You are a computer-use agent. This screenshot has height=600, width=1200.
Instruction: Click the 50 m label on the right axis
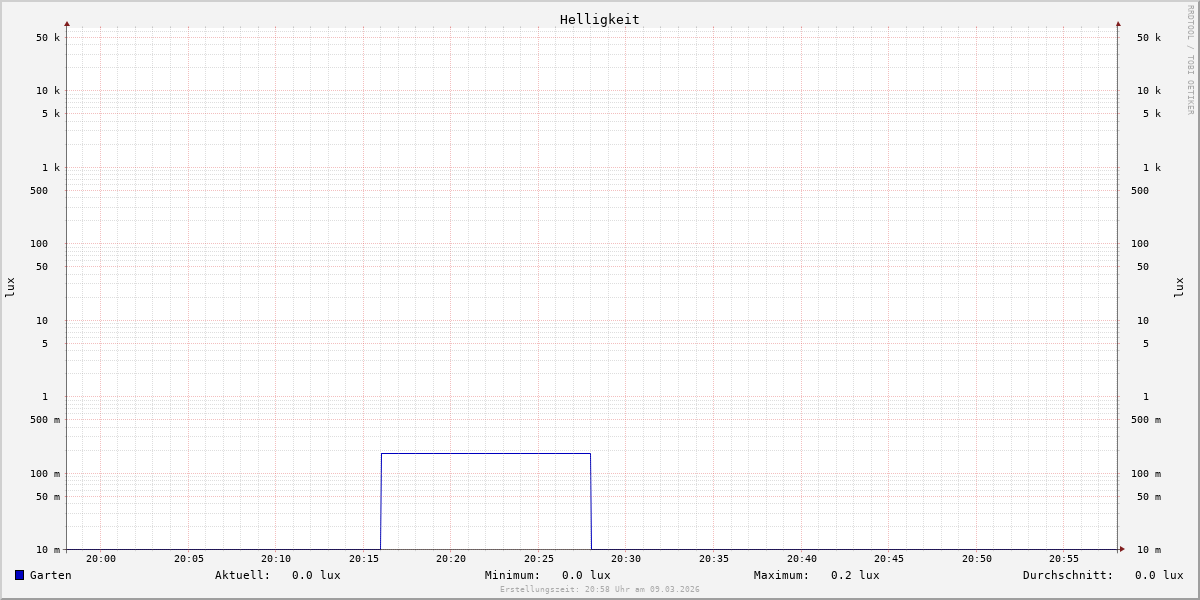1149,497
